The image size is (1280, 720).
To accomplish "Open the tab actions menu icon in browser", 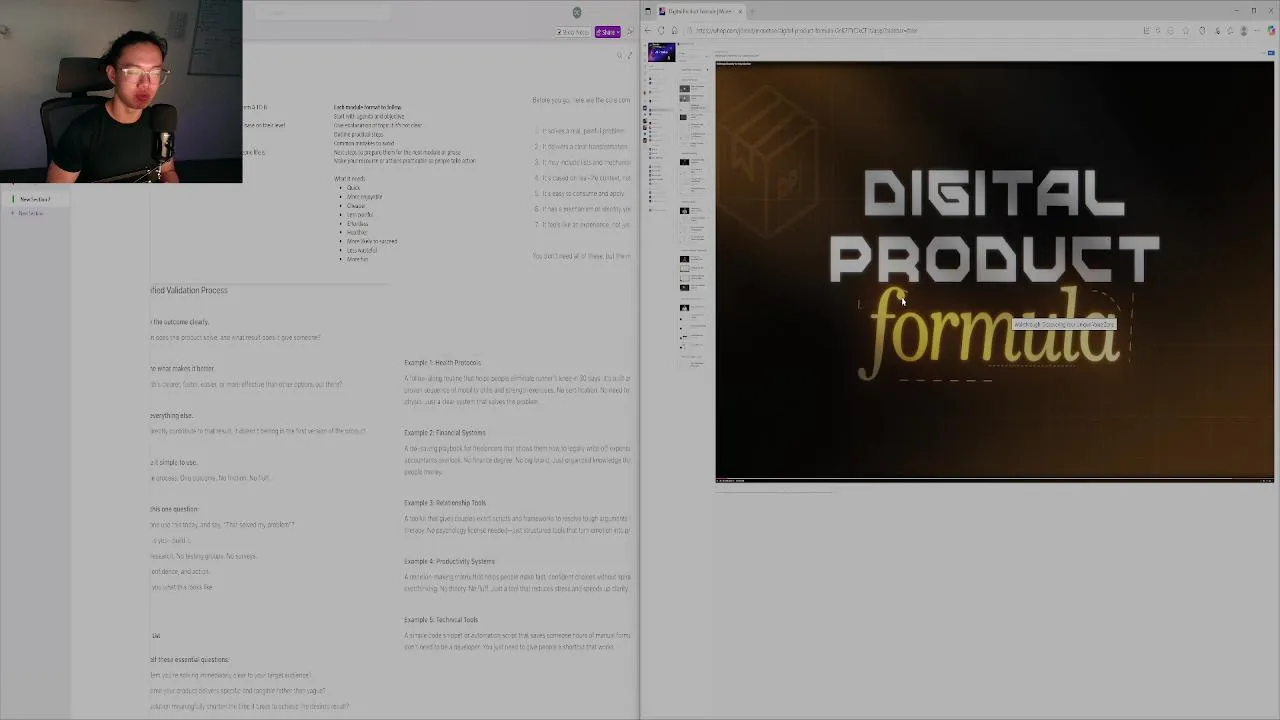I will tap(647, 11).
